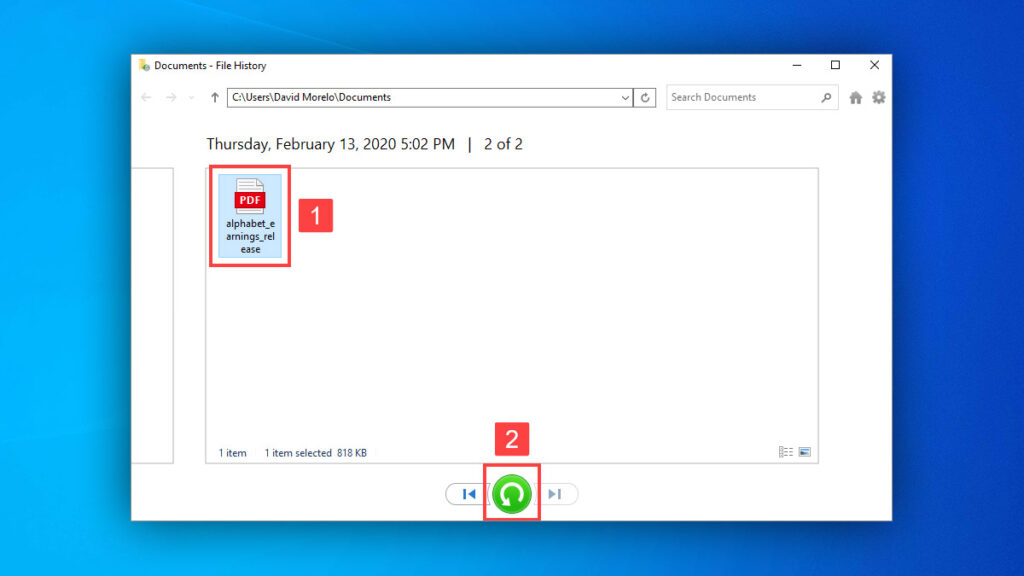Open the address bar path dropdown
This screenshot has width=1024, height=576.
click(626, 98)
